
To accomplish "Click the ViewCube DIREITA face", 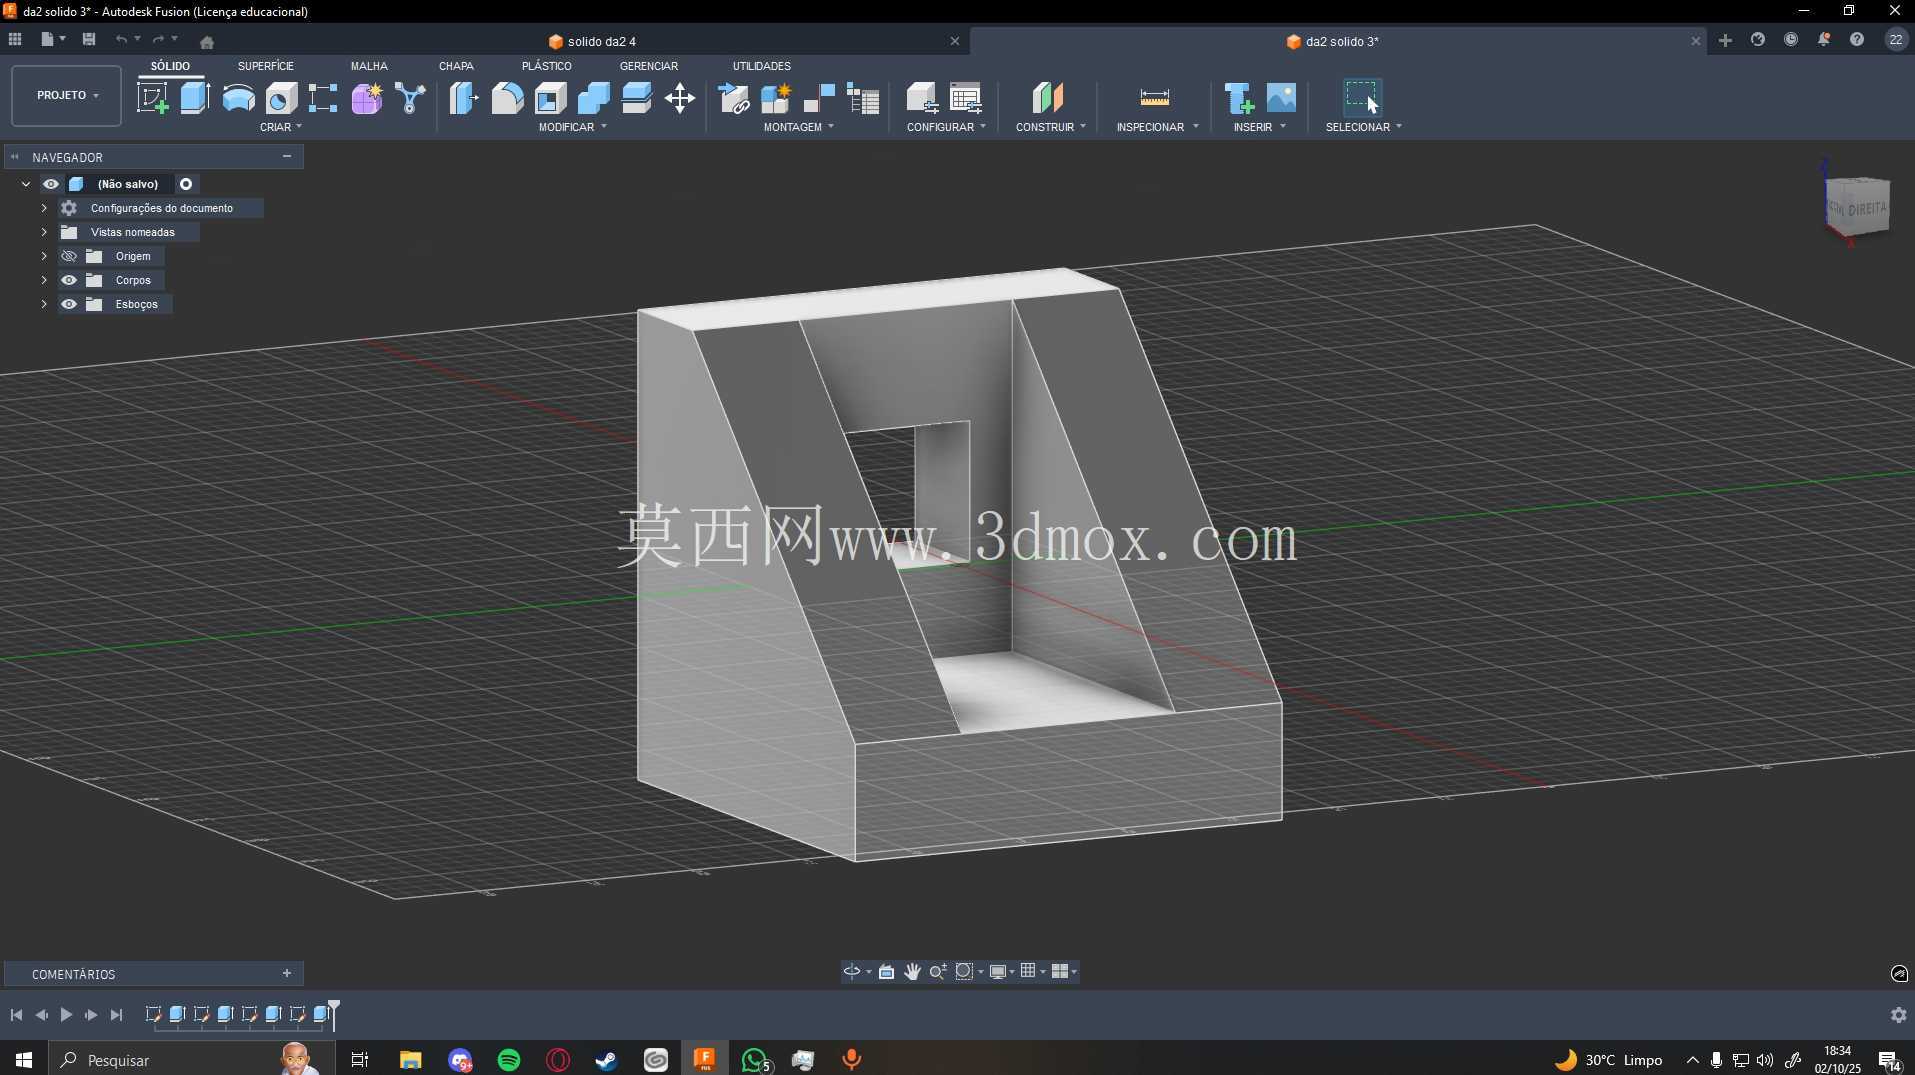I will coord(1866,209).
